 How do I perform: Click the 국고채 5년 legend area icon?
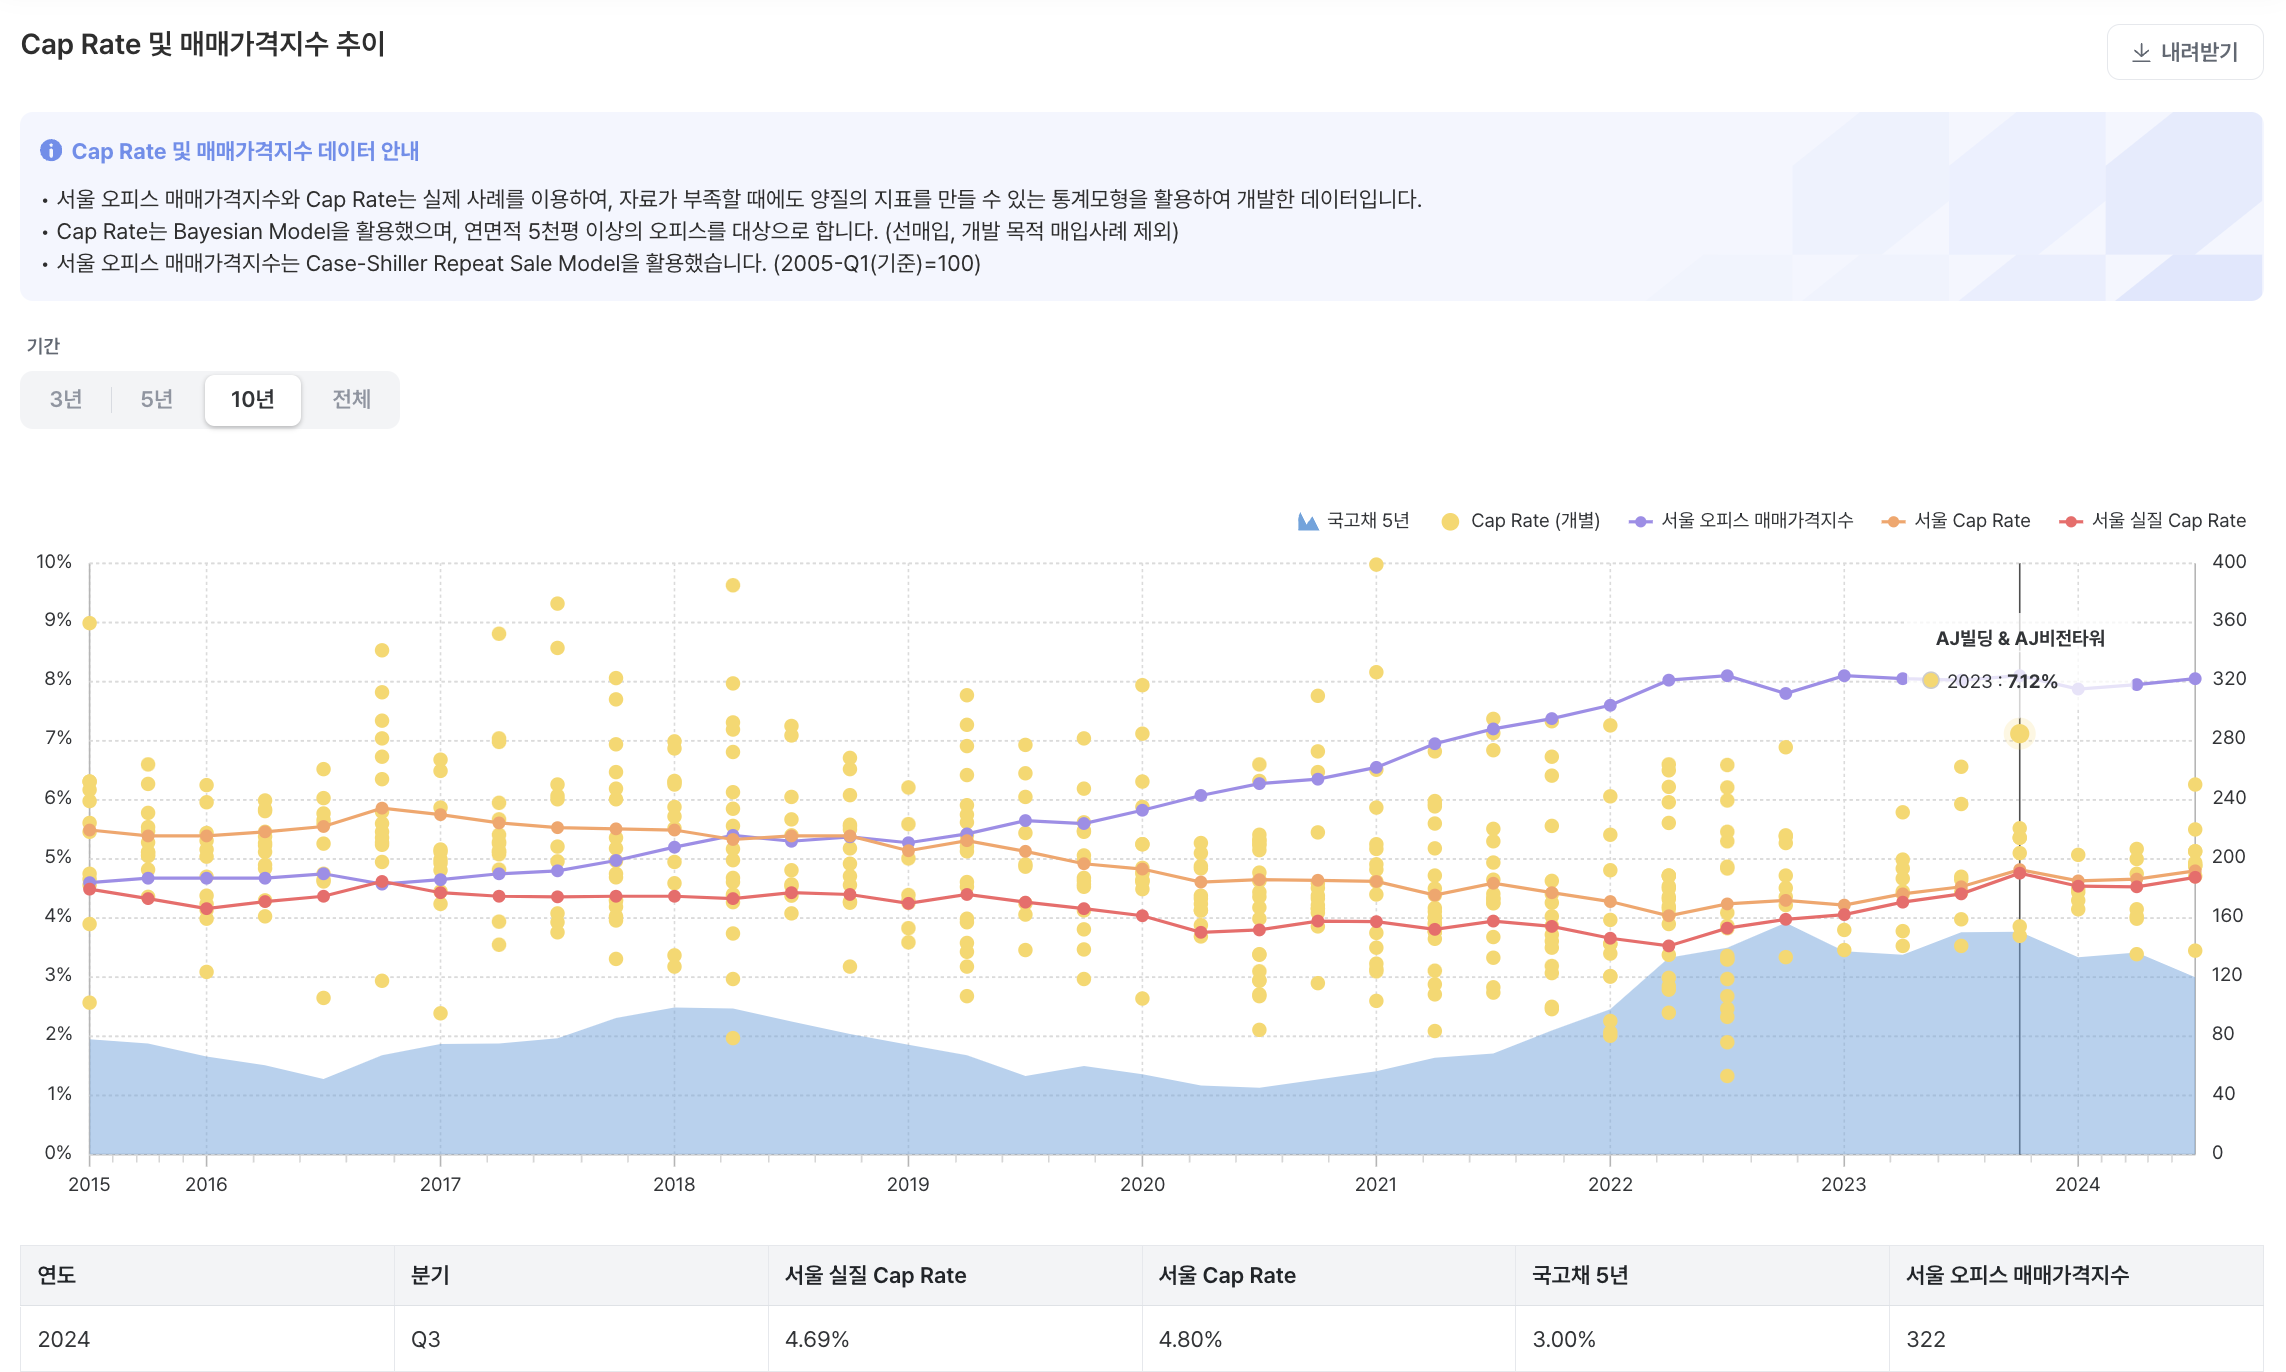pyautogui.click(x=1307, y=521)
